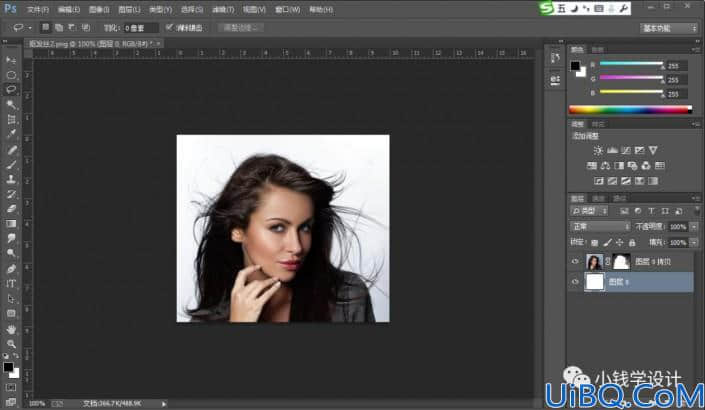Toggle lock image pixels brush icon
The height and width of the screenshot is (410, 705).
coord(607,243)
